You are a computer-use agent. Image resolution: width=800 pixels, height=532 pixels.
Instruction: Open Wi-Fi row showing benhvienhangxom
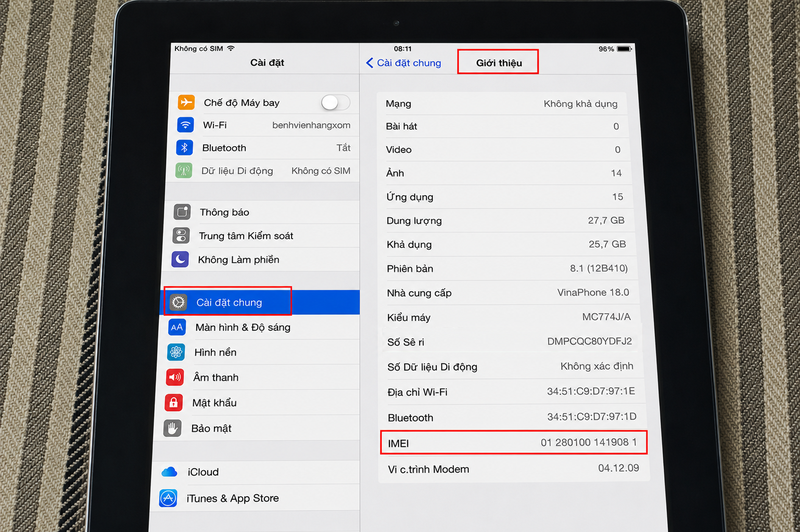[x=266, y=125]
